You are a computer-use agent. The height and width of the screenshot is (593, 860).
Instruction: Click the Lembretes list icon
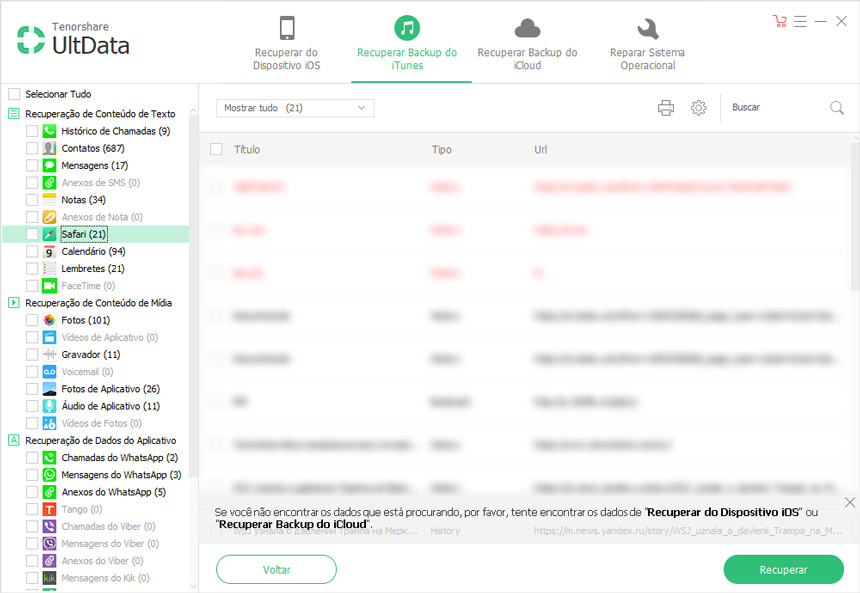pyautogui.click(x=49, y=268)
